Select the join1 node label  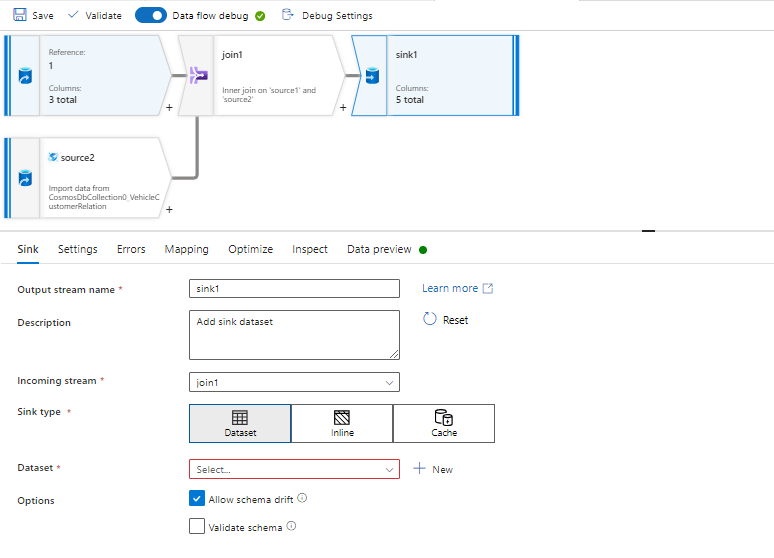(232, 54)
